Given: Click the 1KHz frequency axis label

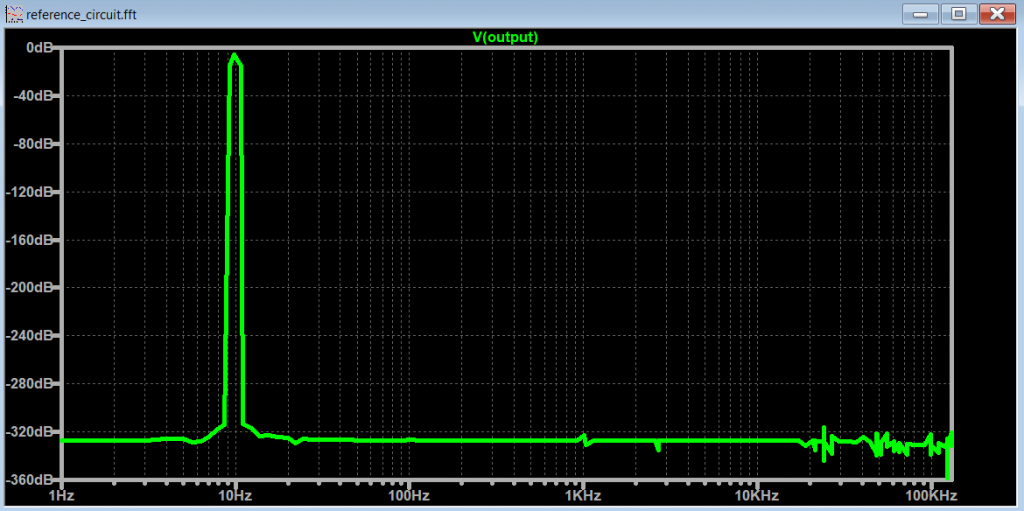Looking at the screenshot, I should pos(582,496).
